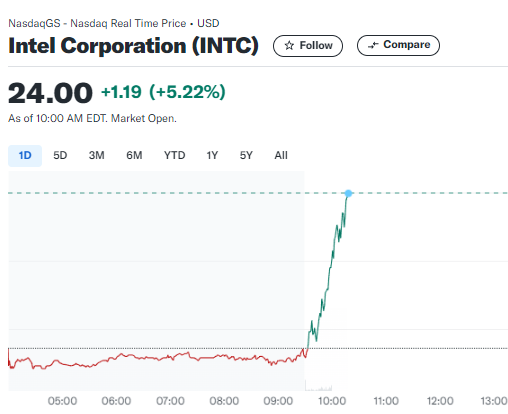Image resolution: width=508 pixels, height=414 pixels.
Task: Click the 07:00 time axis label
Action: tap(170, 401)
